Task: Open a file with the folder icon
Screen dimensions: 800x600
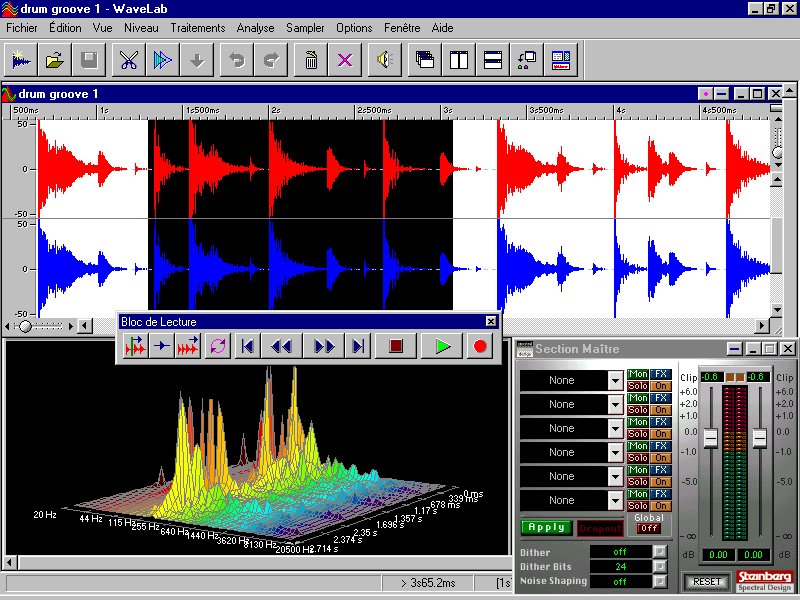Action: point(55,60)
